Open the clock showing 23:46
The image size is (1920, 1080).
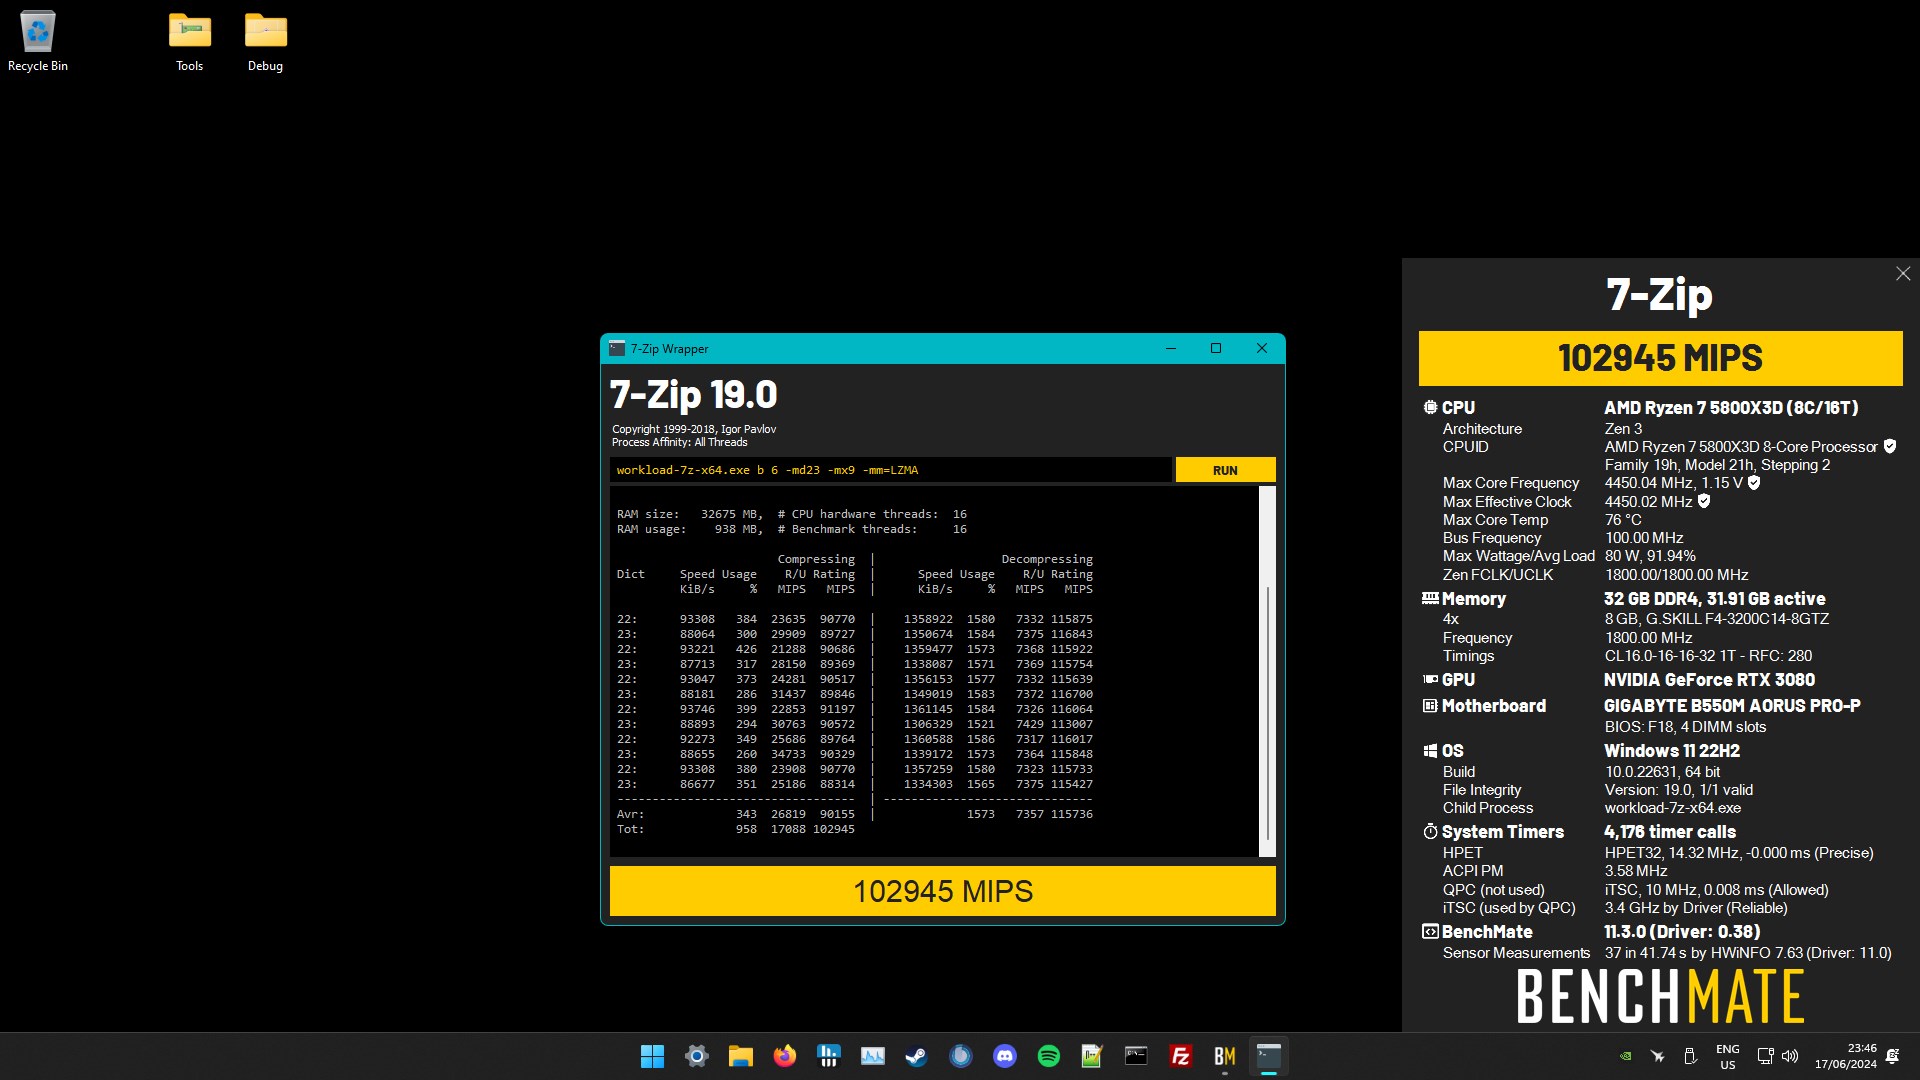(x=1846, y=1056)
